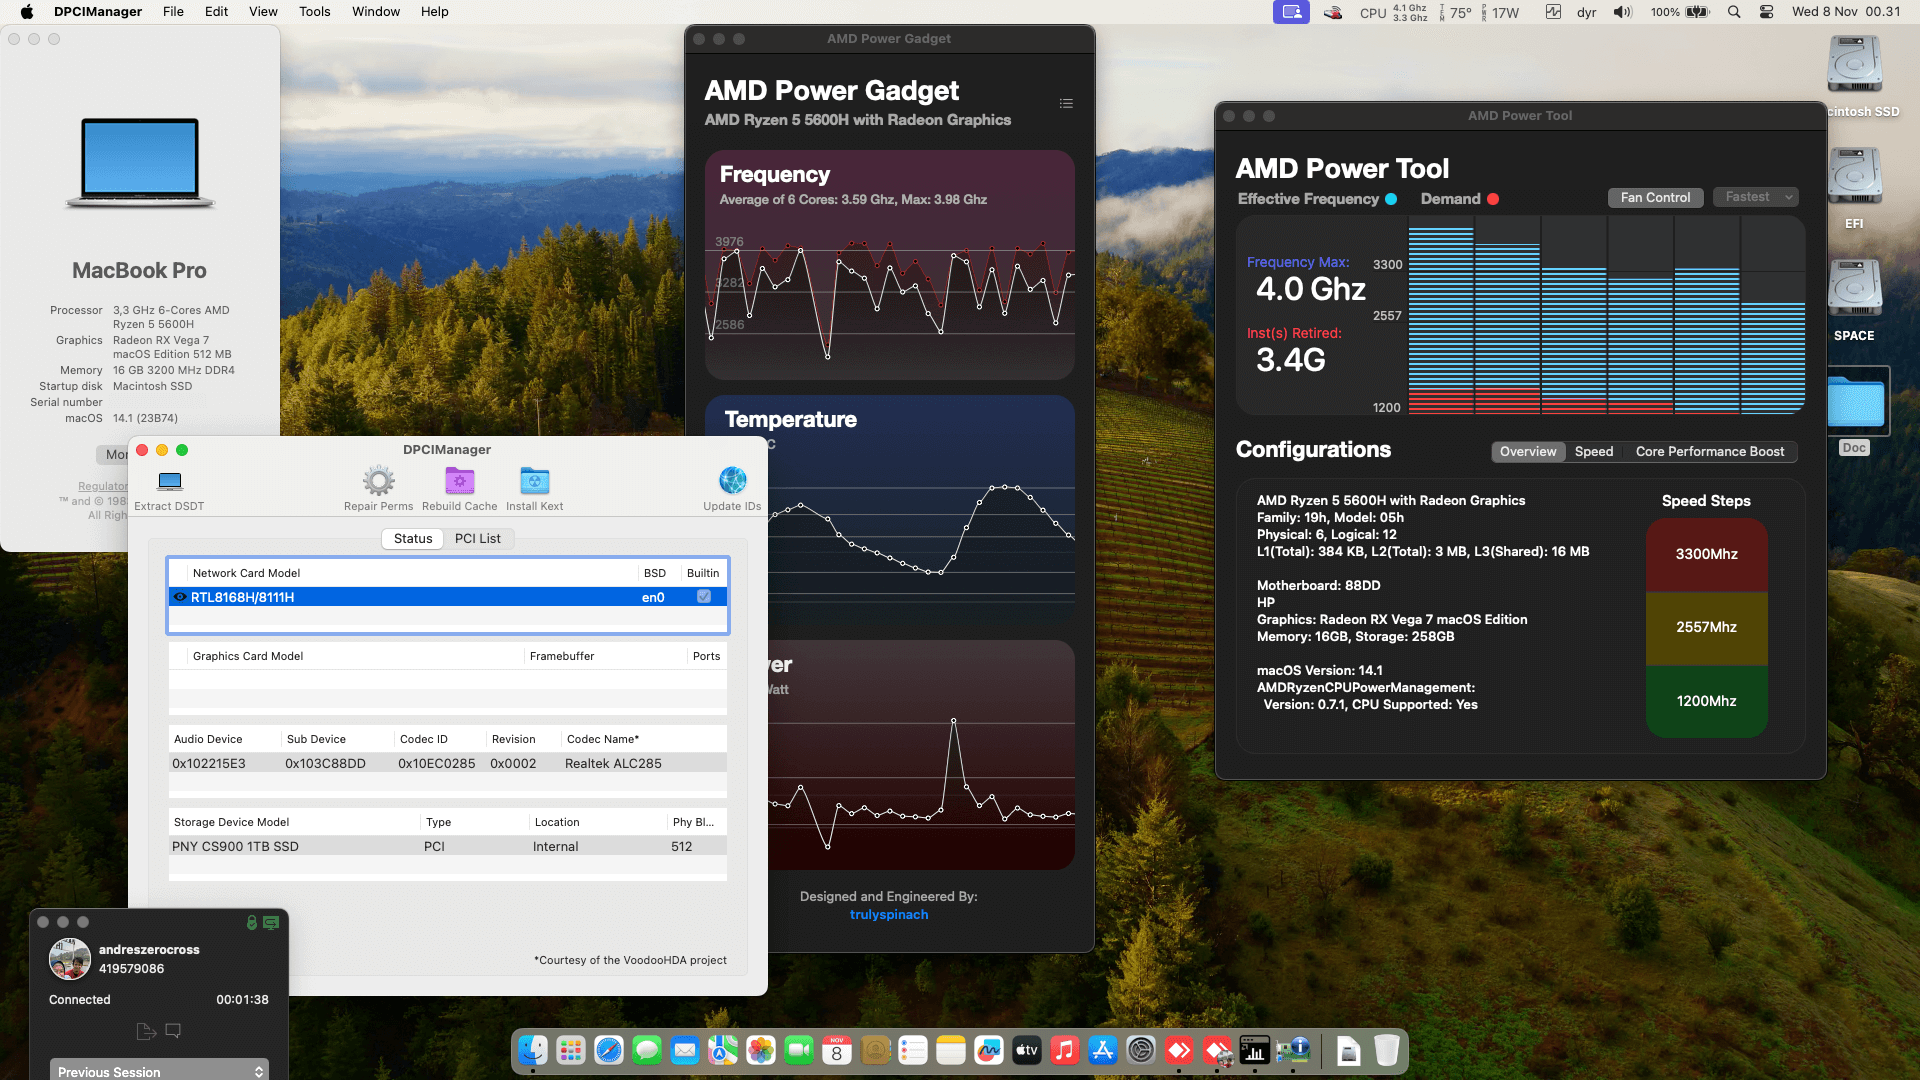This screenshot has width=1920, height=1080.
Task: Open Control Center in the menu bar
Action: (1767, 12)
